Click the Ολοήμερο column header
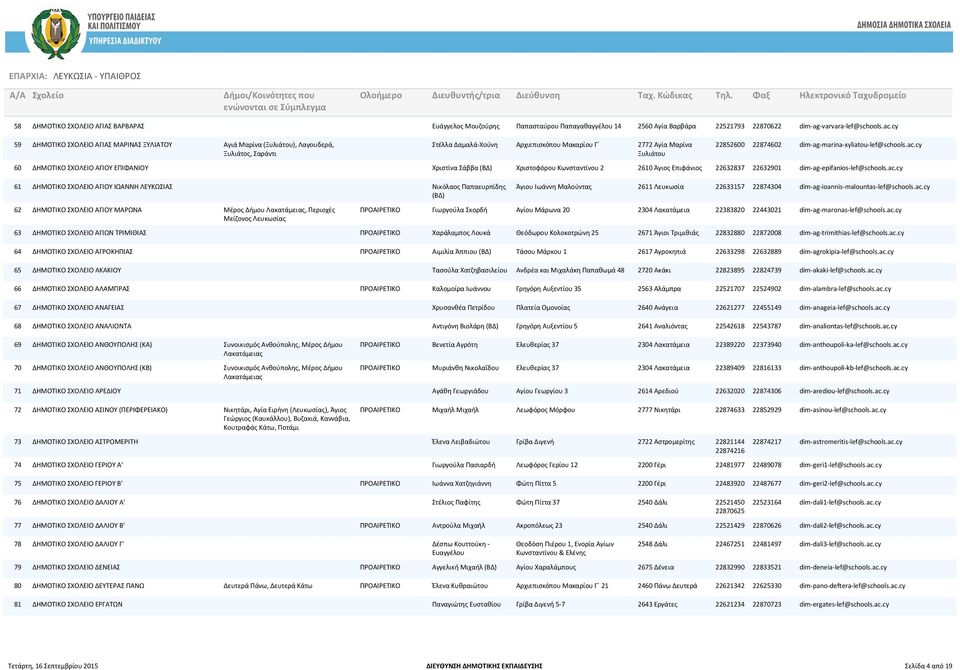 click(381, 95)
